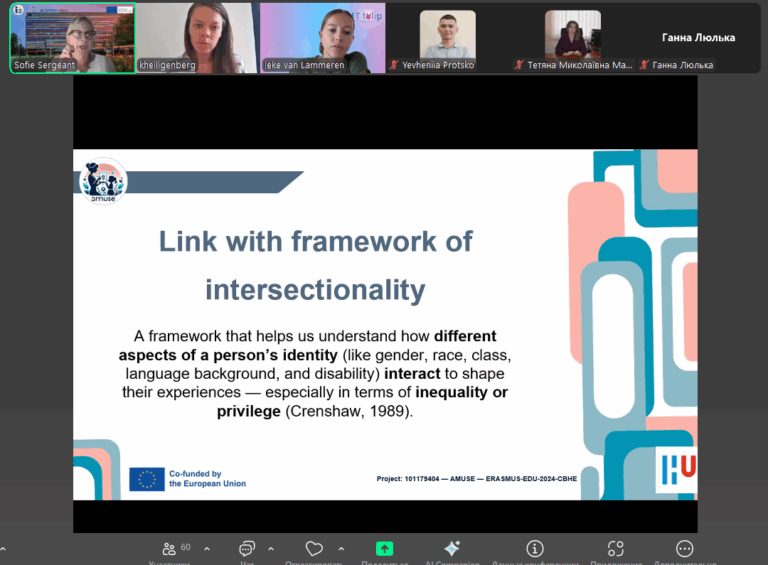
Task: Click the 'kheiligenberg' name label
Action: tap(167, 65)
